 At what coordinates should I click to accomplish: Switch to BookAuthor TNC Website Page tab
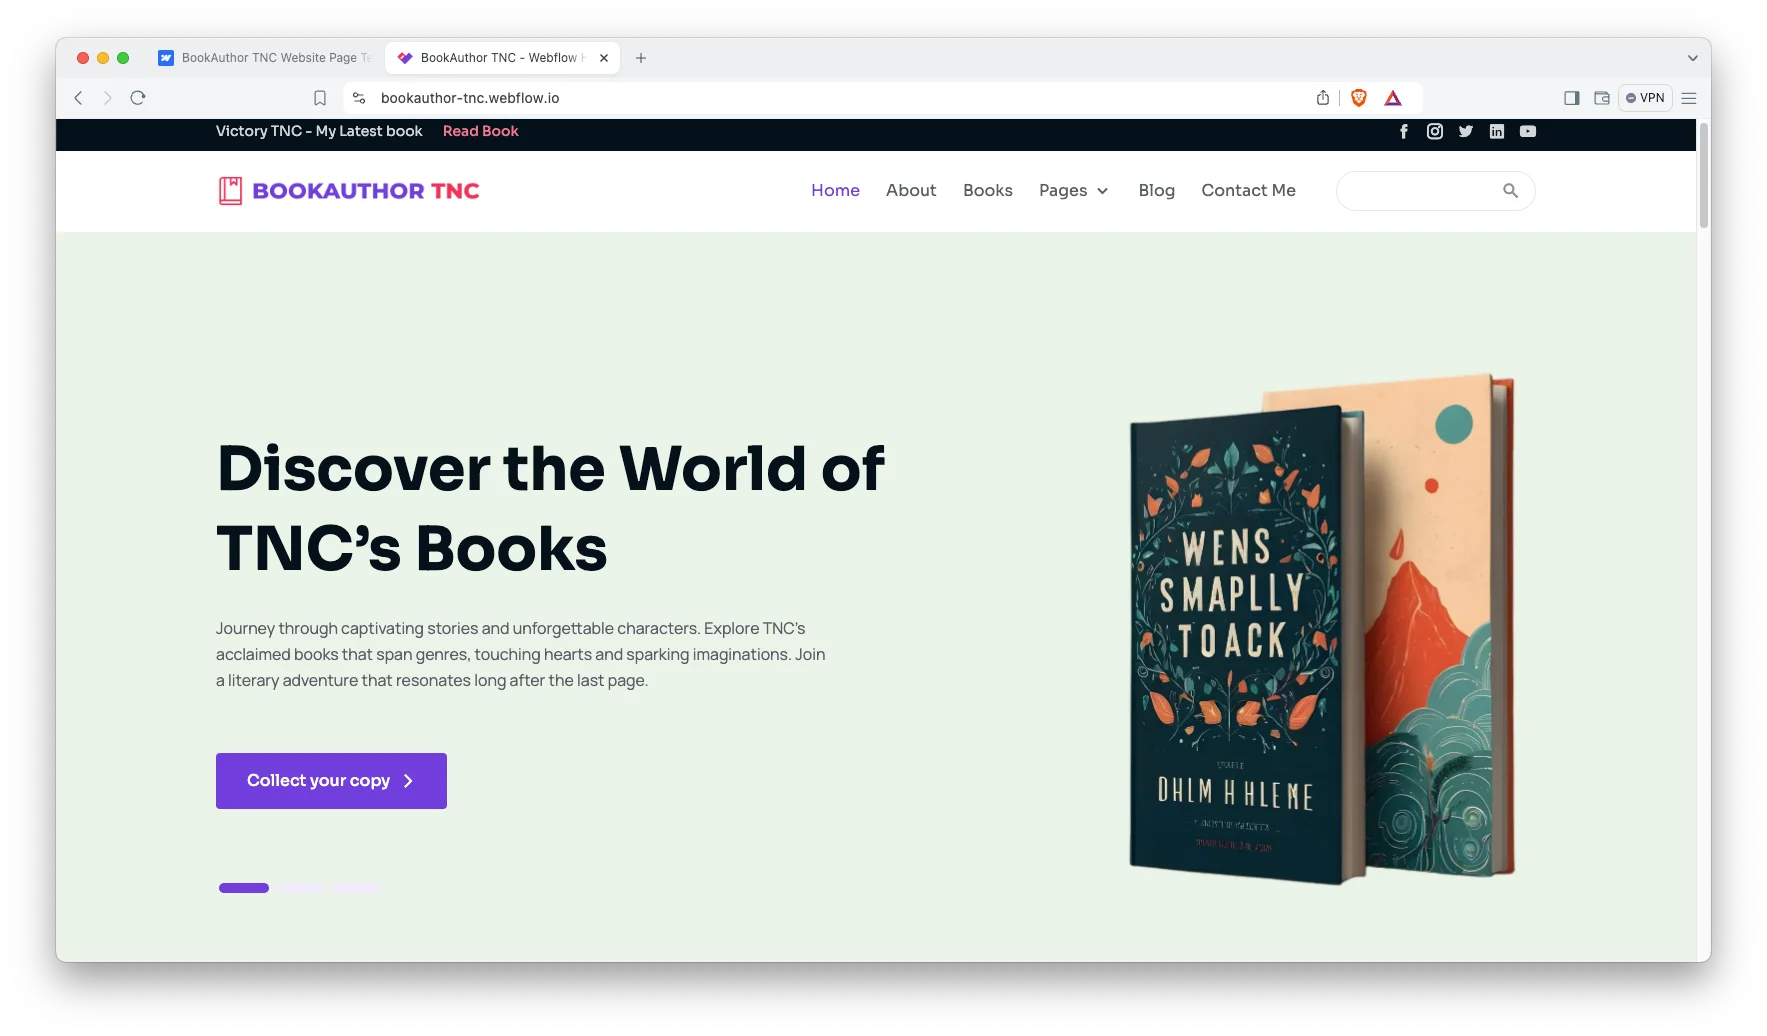tap(266, 58)
